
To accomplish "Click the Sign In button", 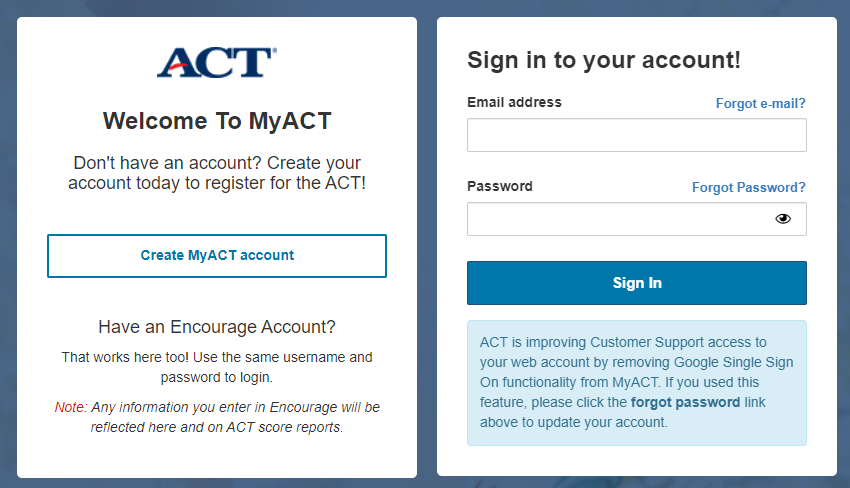I will (x=637, y=283).
